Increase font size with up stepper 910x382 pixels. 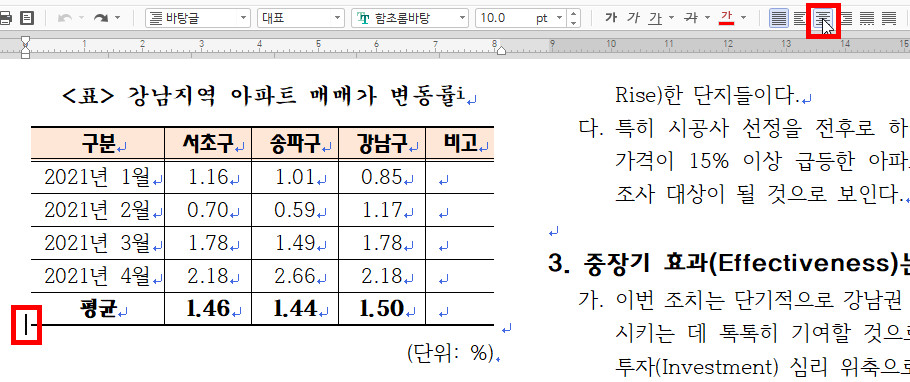[573, 14]
